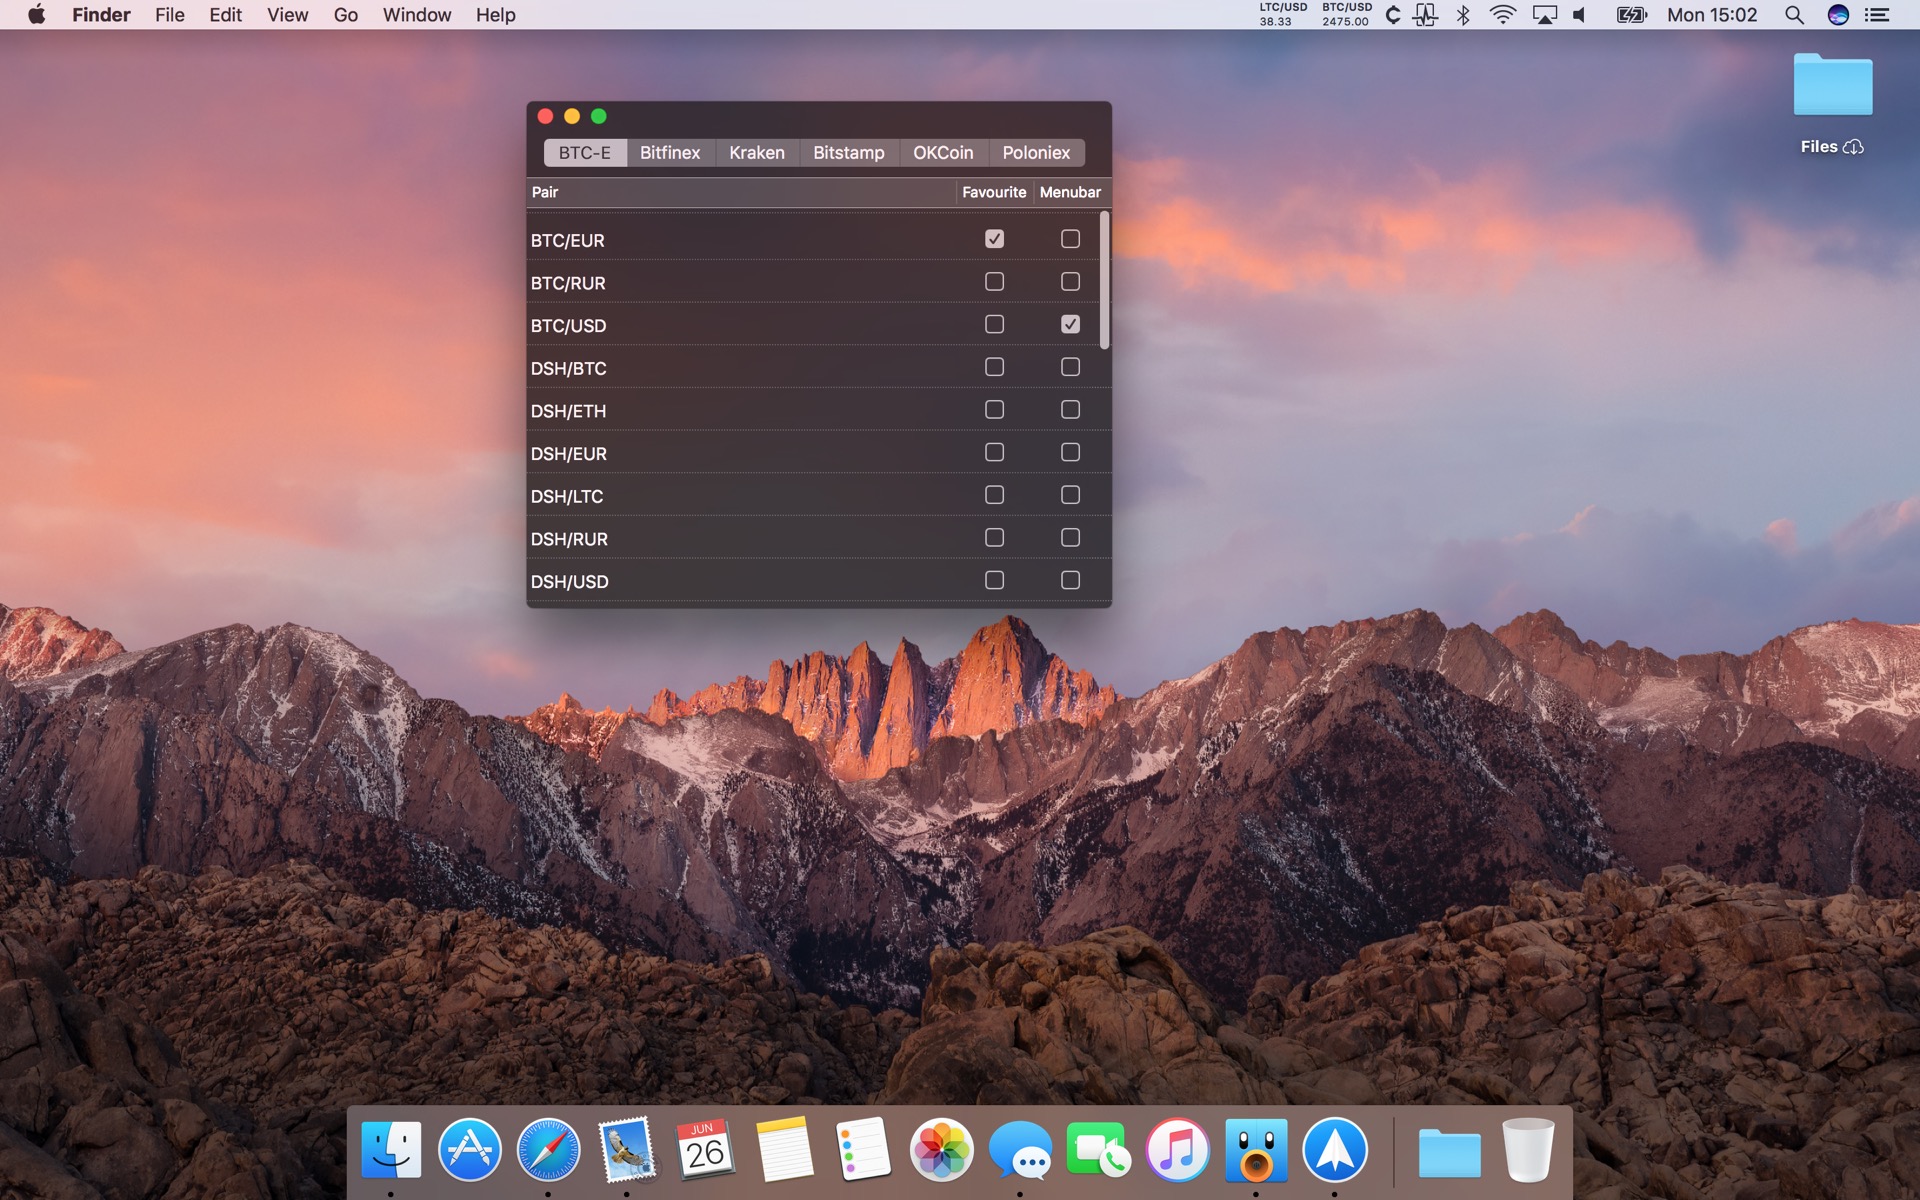Launch App Store from the dock
The image size is (1920, 1200).
470,1150
